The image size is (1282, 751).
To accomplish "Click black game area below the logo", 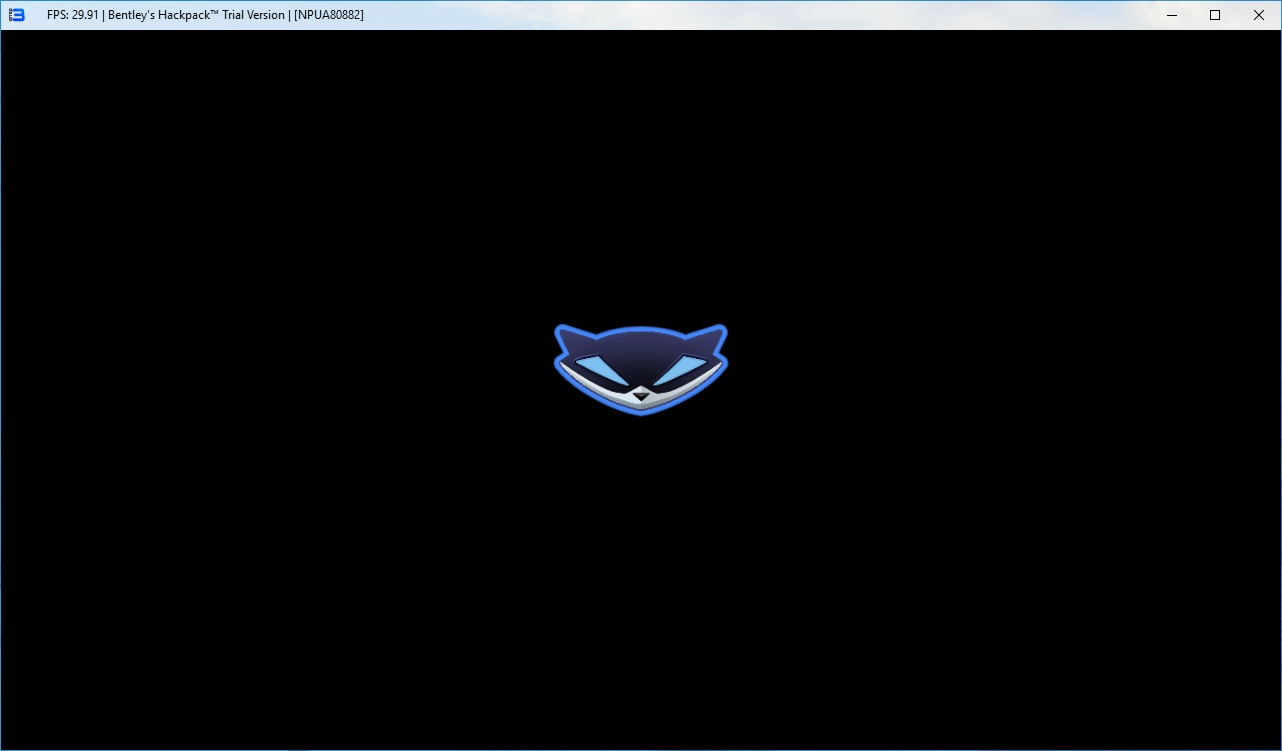I will [641, 580].
